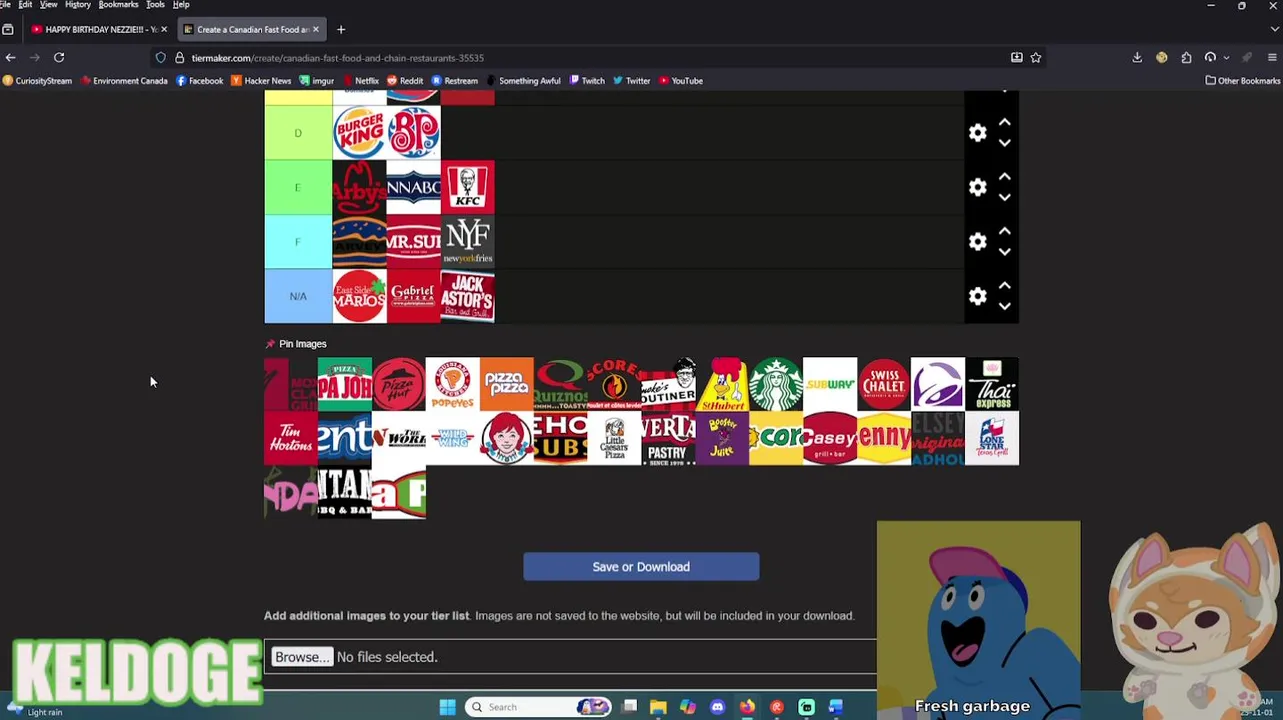Open Discord from the taskbar
The height and width of the screenshot is (720, 1283).
coord(717,707)
